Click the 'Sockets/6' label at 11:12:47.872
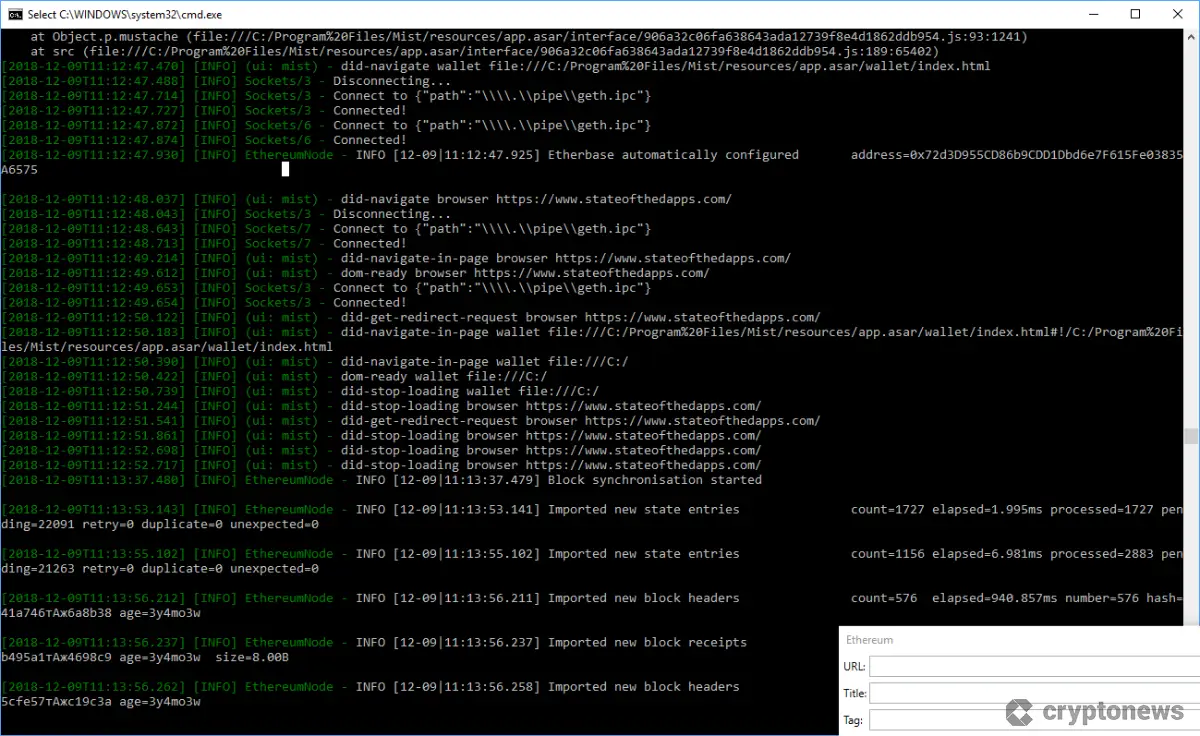This screenshot has width=1200, height=736. (278, 125)
